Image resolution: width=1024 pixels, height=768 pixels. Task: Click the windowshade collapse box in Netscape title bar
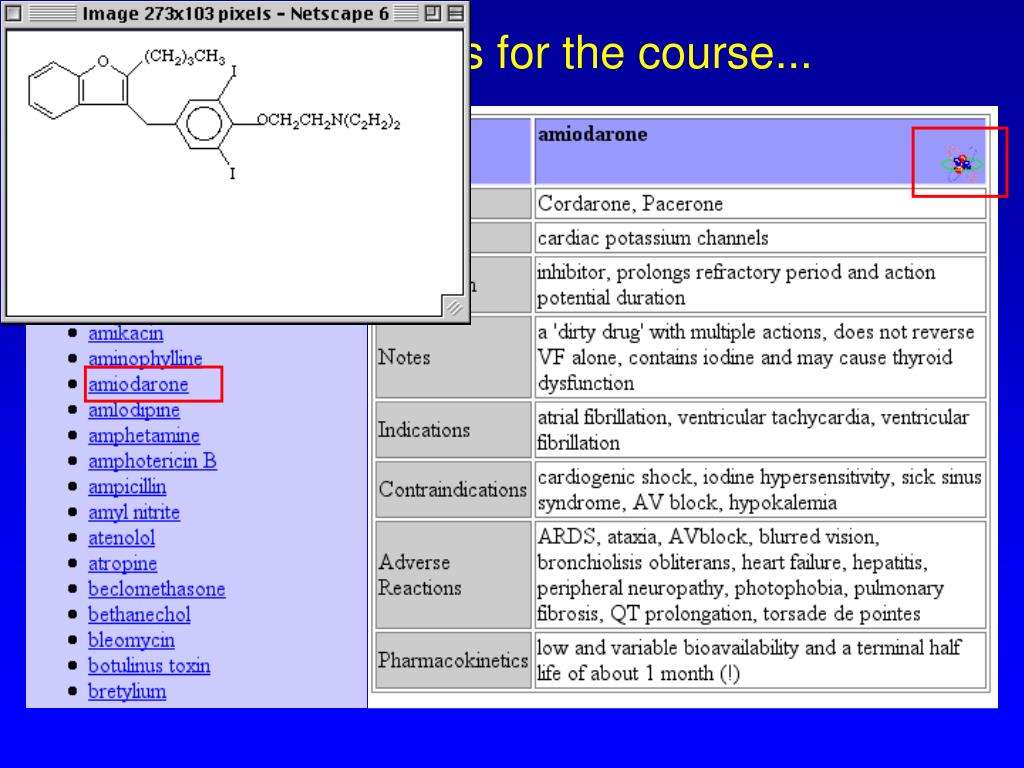pyautogui.click(x=456, y=13)
